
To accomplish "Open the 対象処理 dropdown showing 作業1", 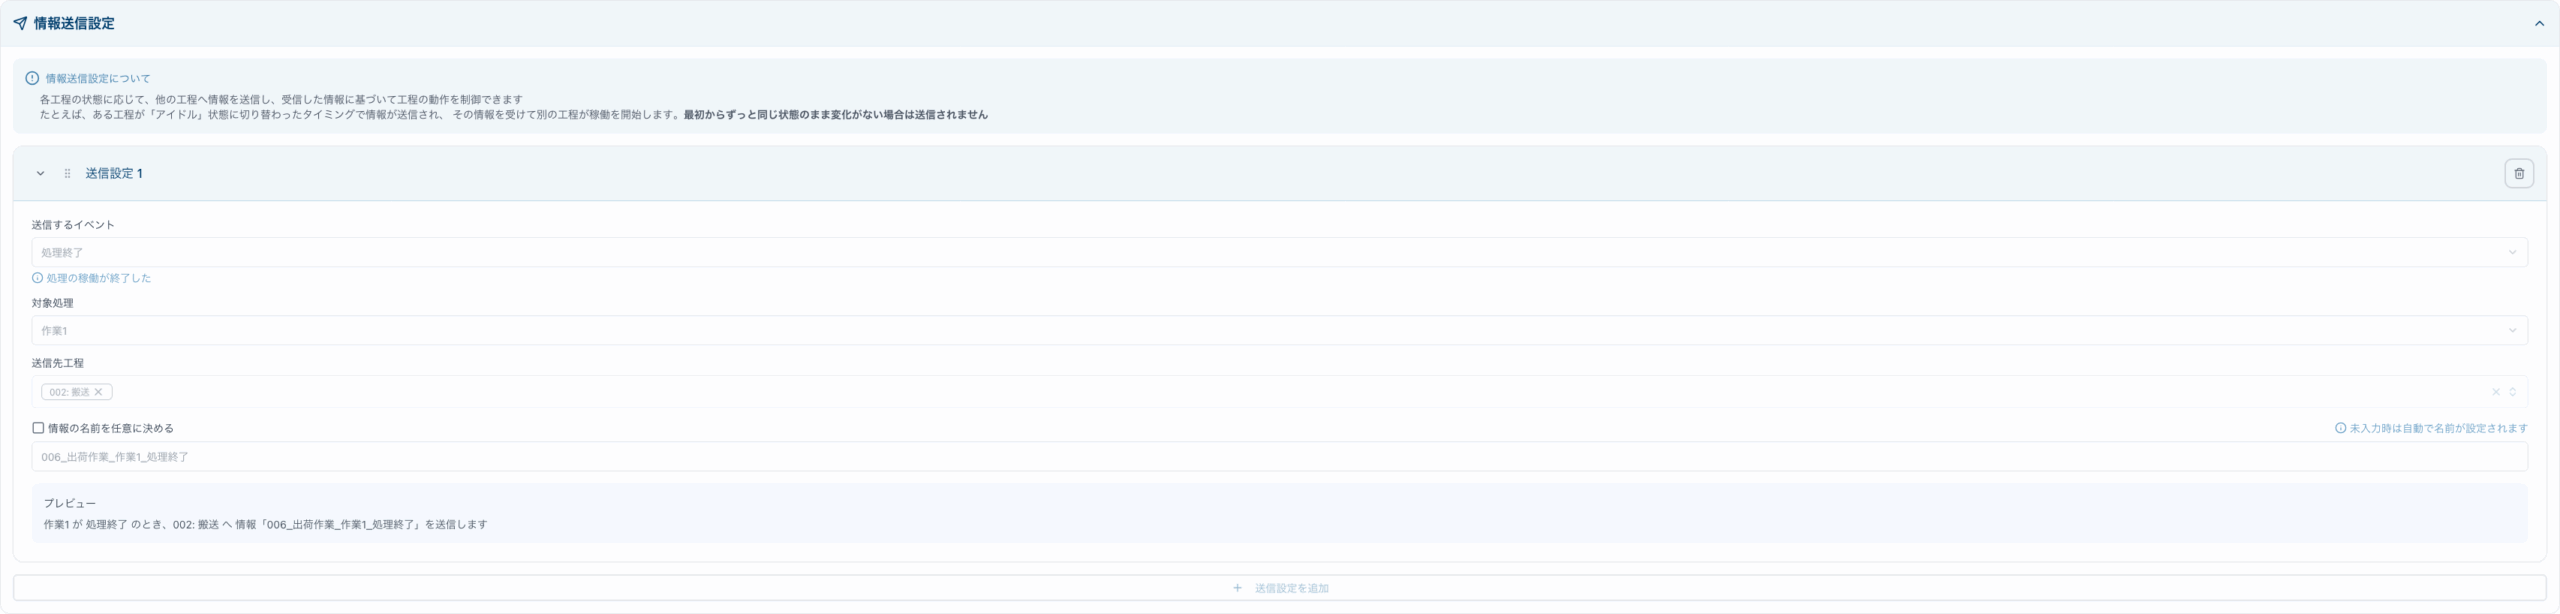I will click(1278, 330).
